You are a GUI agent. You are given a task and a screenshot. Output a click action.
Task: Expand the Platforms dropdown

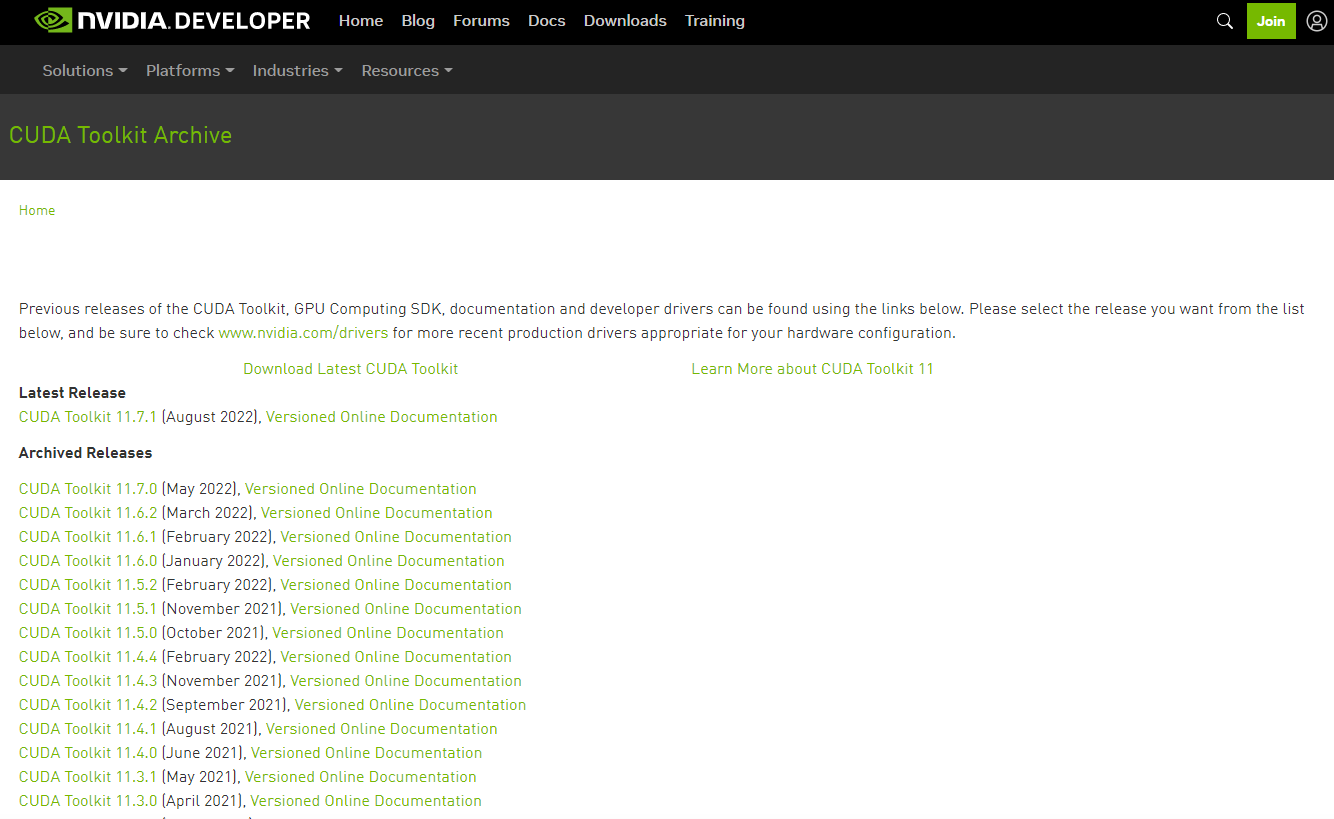point(190,71)
